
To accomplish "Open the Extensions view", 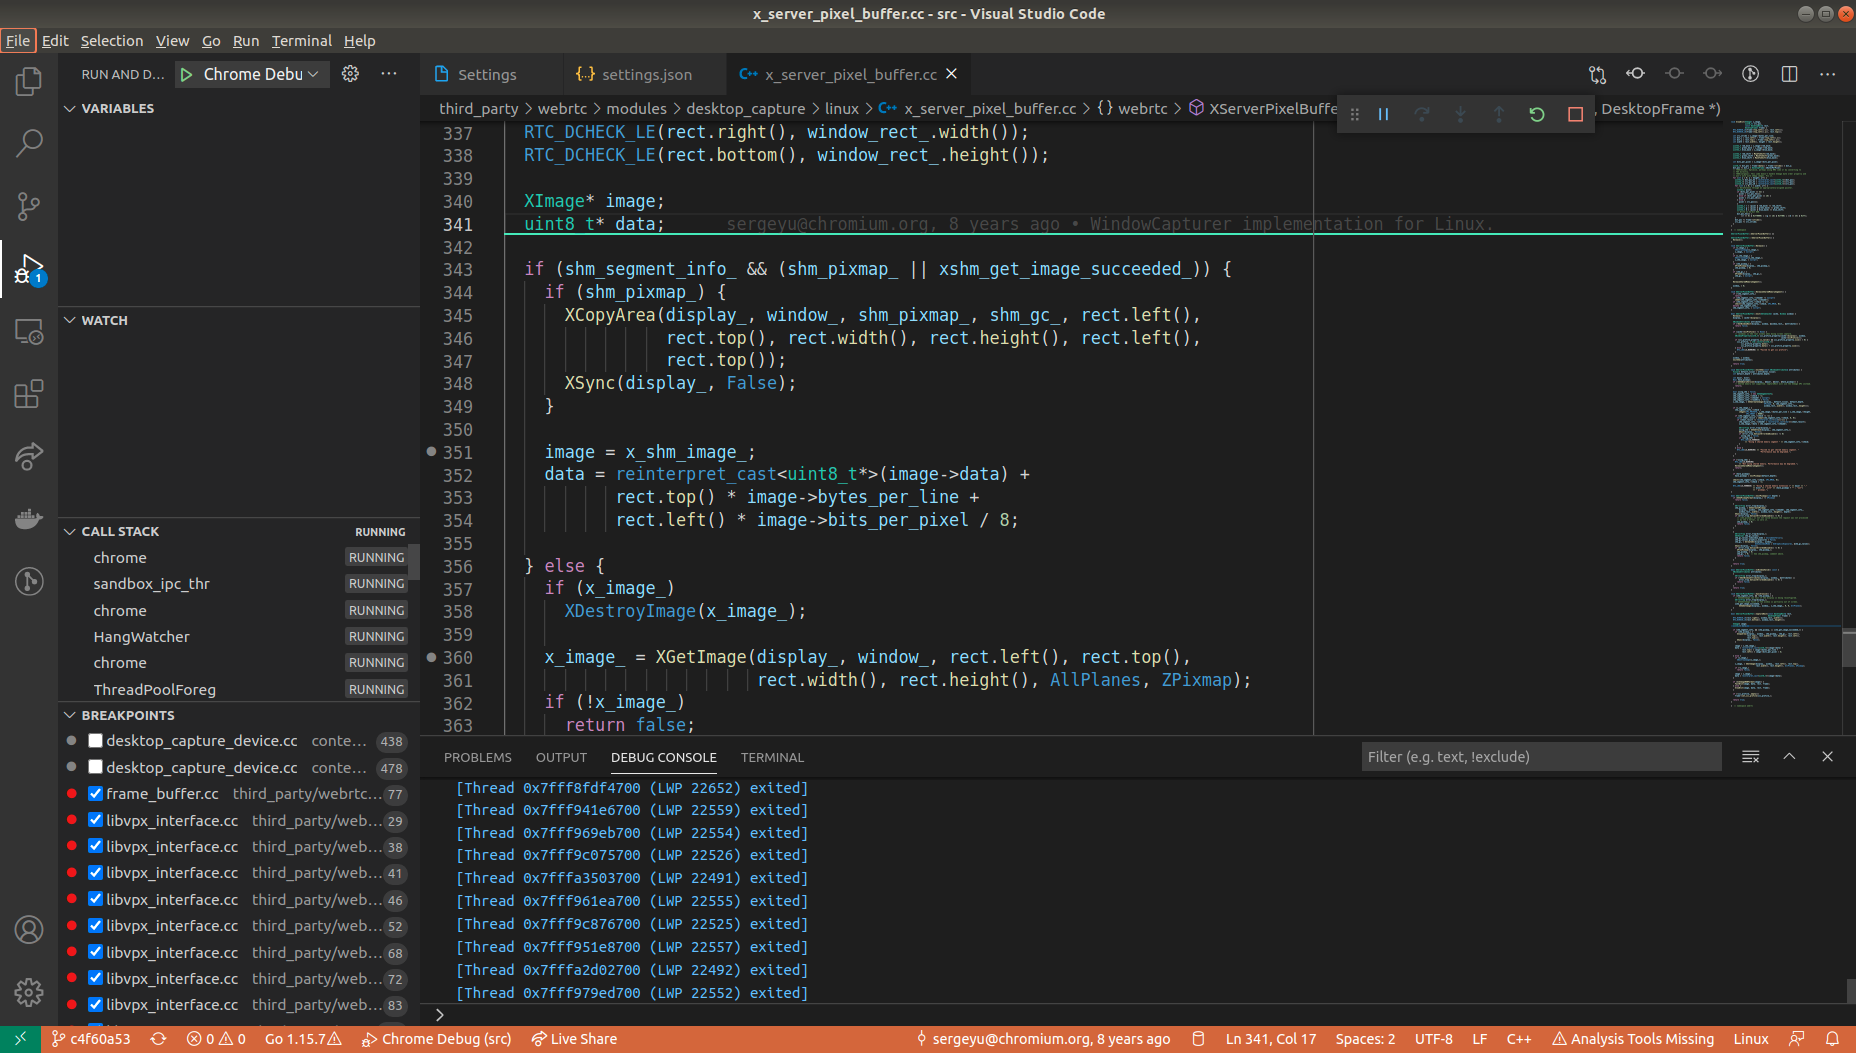I will point(29,394).
